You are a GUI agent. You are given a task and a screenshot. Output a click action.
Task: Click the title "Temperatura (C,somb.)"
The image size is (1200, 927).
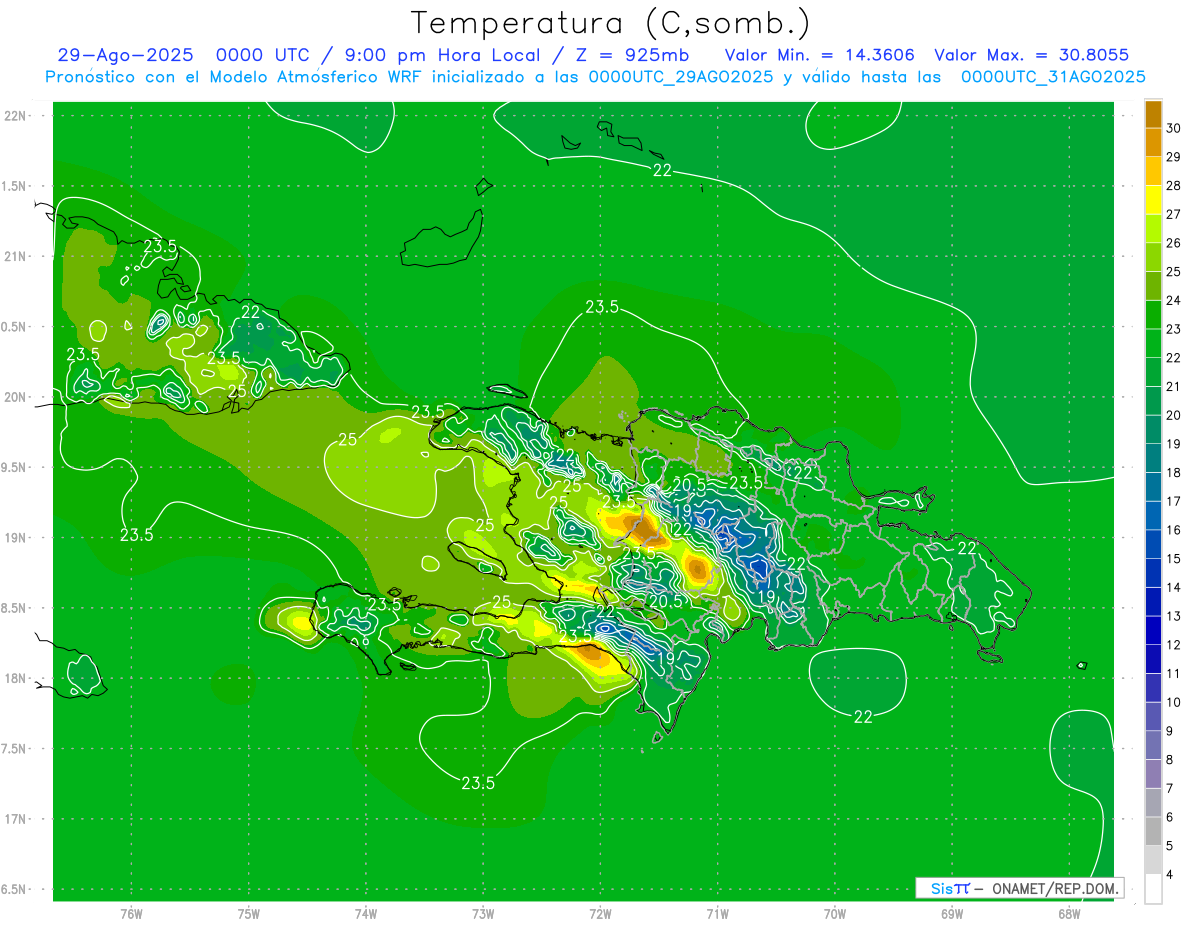tap(611, 23)
